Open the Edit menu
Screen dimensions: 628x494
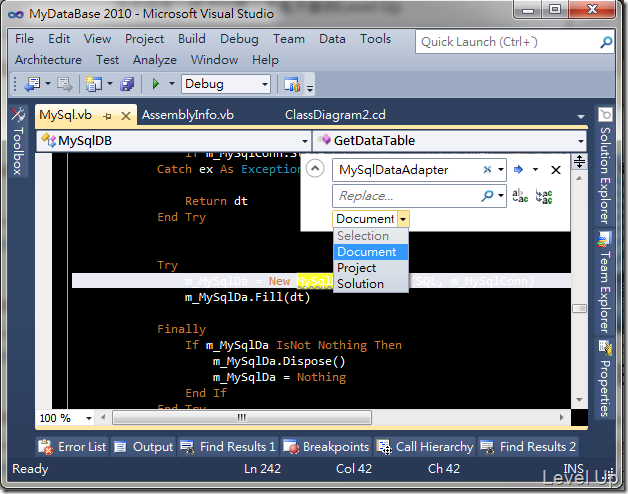coord(59,39)
